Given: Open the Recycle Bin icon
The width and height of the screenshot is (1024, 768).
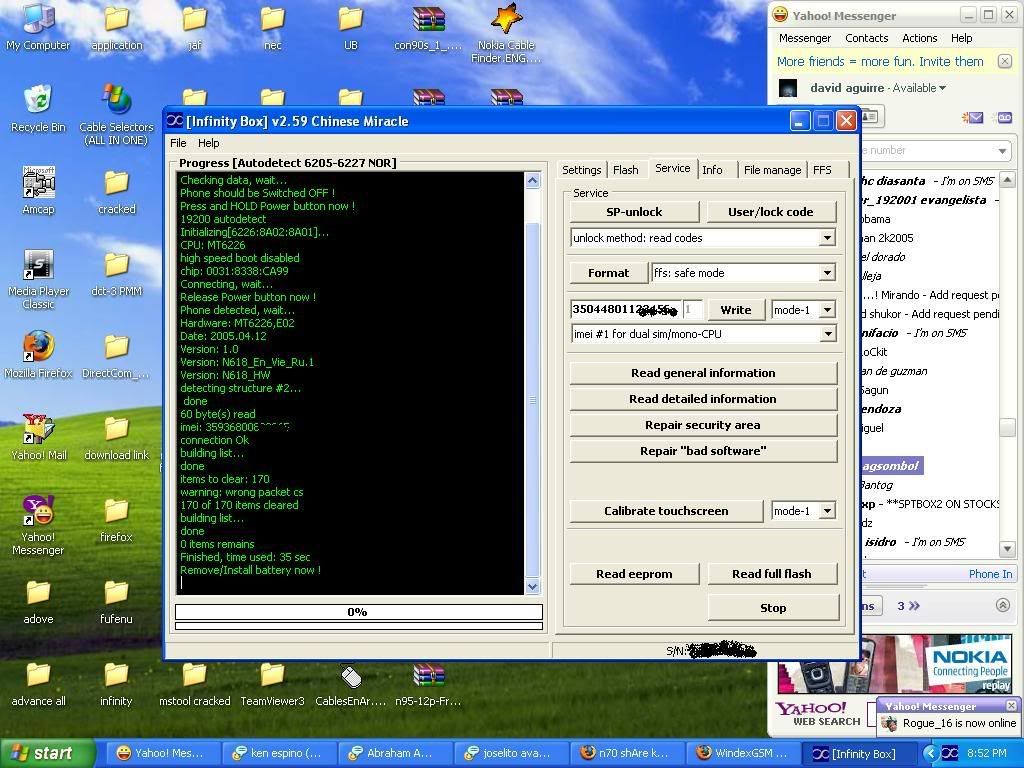Looking at the screenshot, I should coord(38,103).
